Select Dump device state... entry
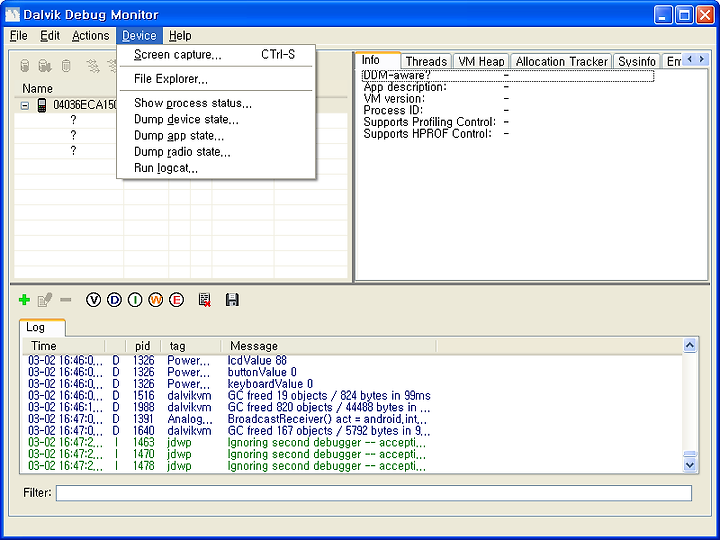This screenshot has height=540, width=720. [216, 119]
